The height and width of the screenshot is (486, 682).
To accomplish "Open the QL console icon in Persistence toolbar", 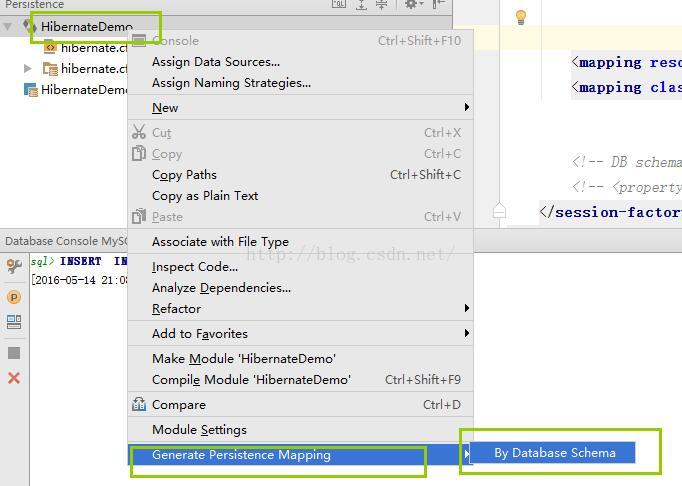I will [x=339, y=4].
